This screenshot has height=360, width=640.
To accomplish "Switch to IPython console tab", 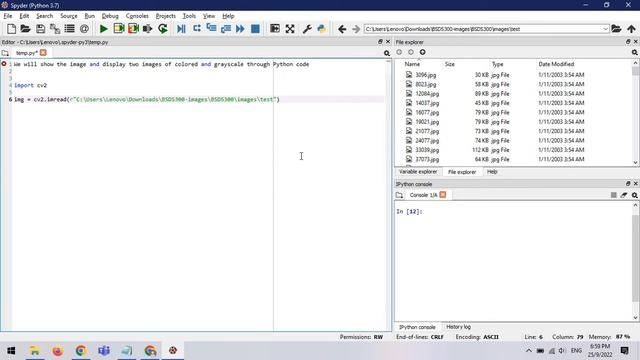I will (417, 327).
